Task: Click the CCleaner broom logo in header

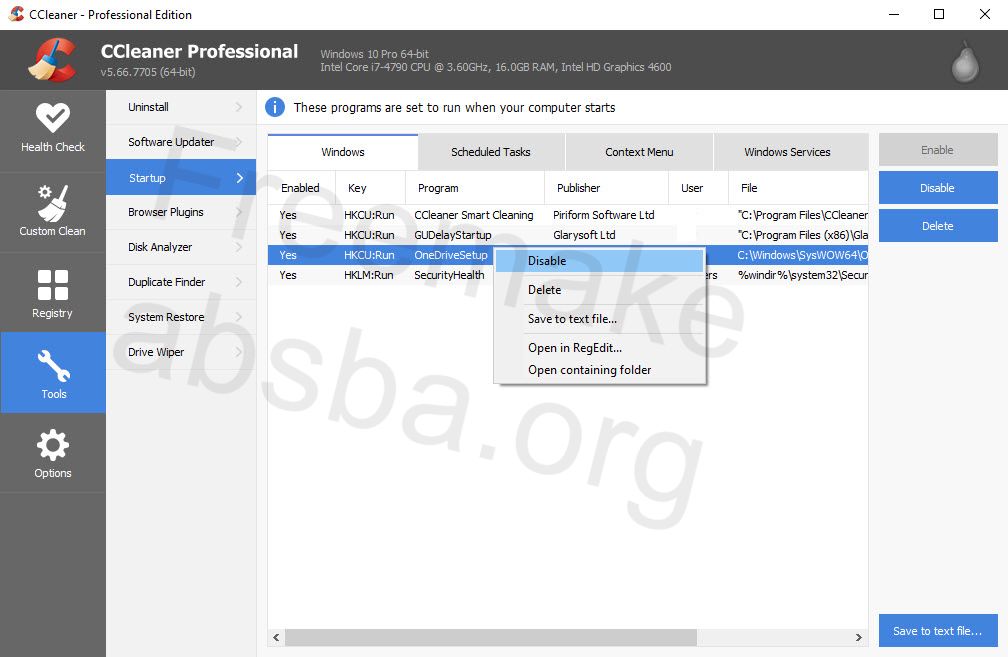Action: [x=51, y=60]
